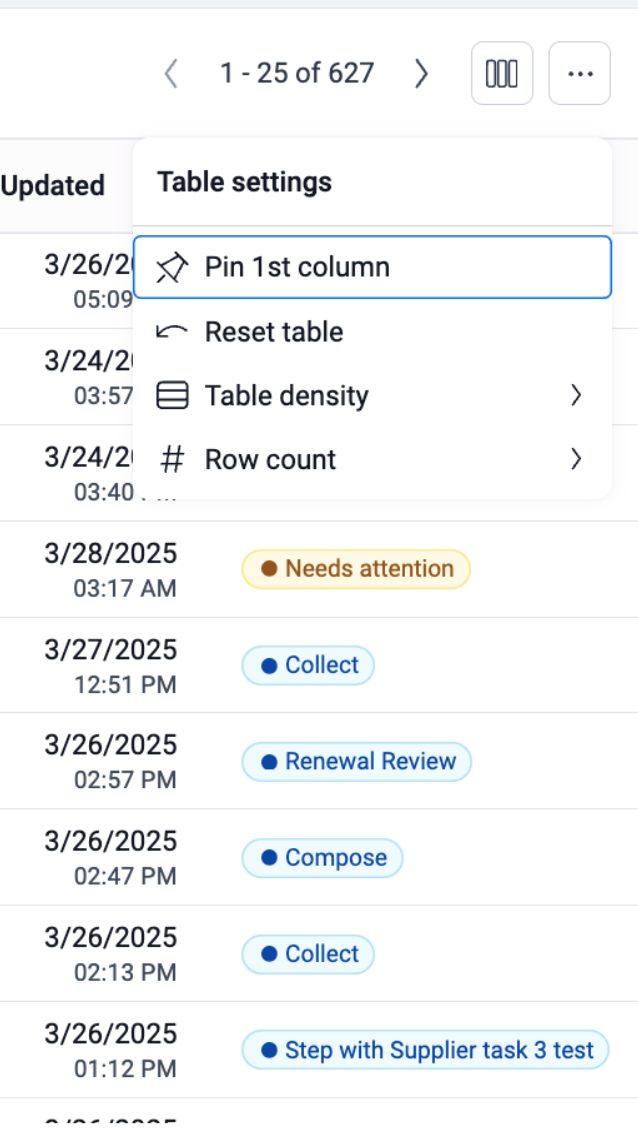Click the undo arrow icon for Reset table
The image size is (638, 1130).
coord(172,332)
